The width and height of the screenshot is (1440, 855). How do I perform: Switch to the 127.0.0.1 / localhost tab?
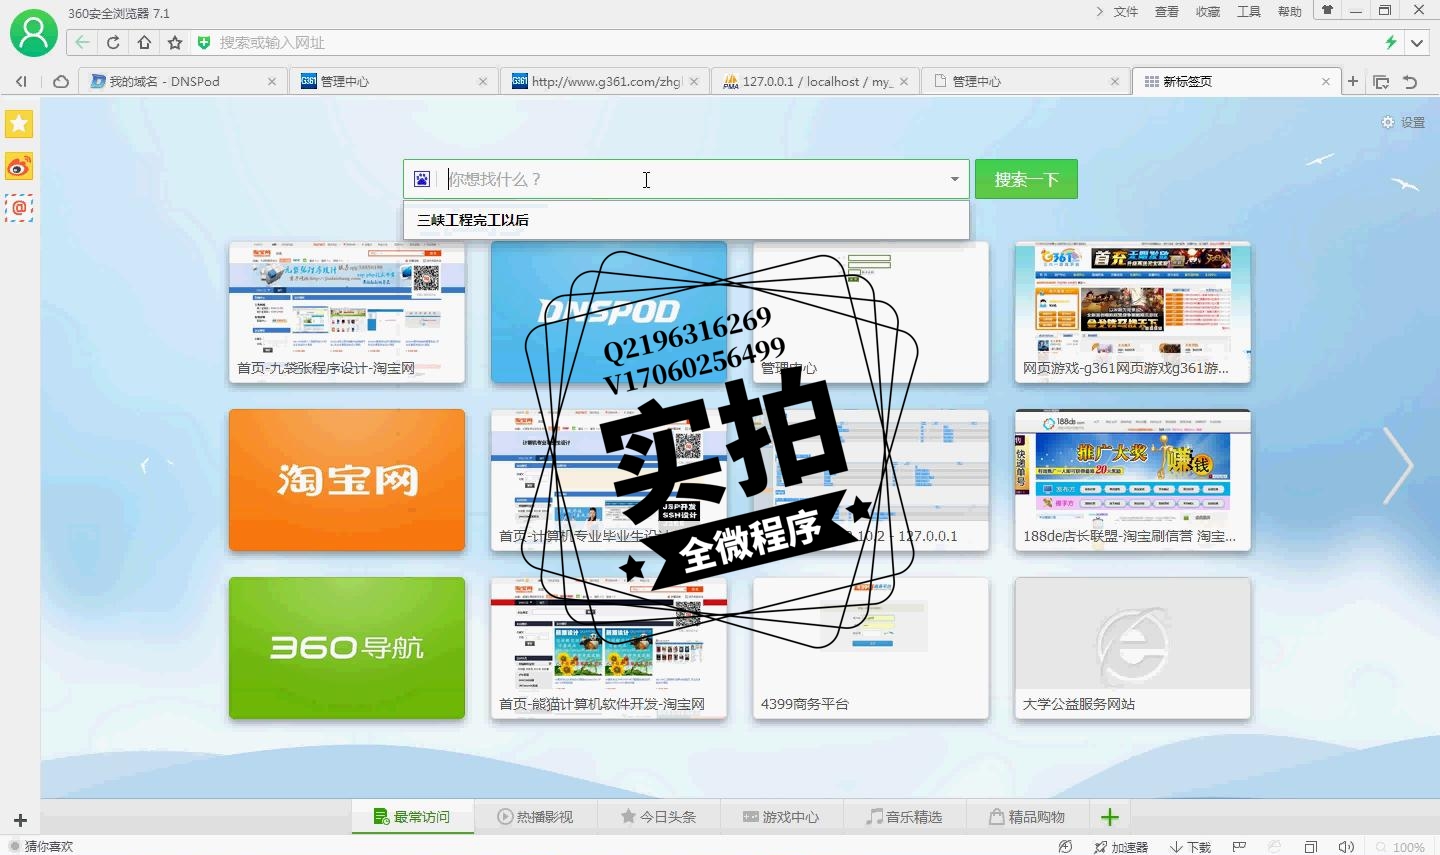click(x=815, y=81)
